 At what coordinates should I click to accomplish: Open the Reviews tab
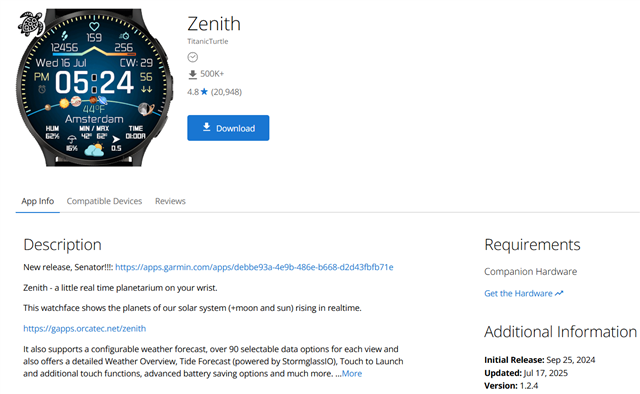(170, 201)
